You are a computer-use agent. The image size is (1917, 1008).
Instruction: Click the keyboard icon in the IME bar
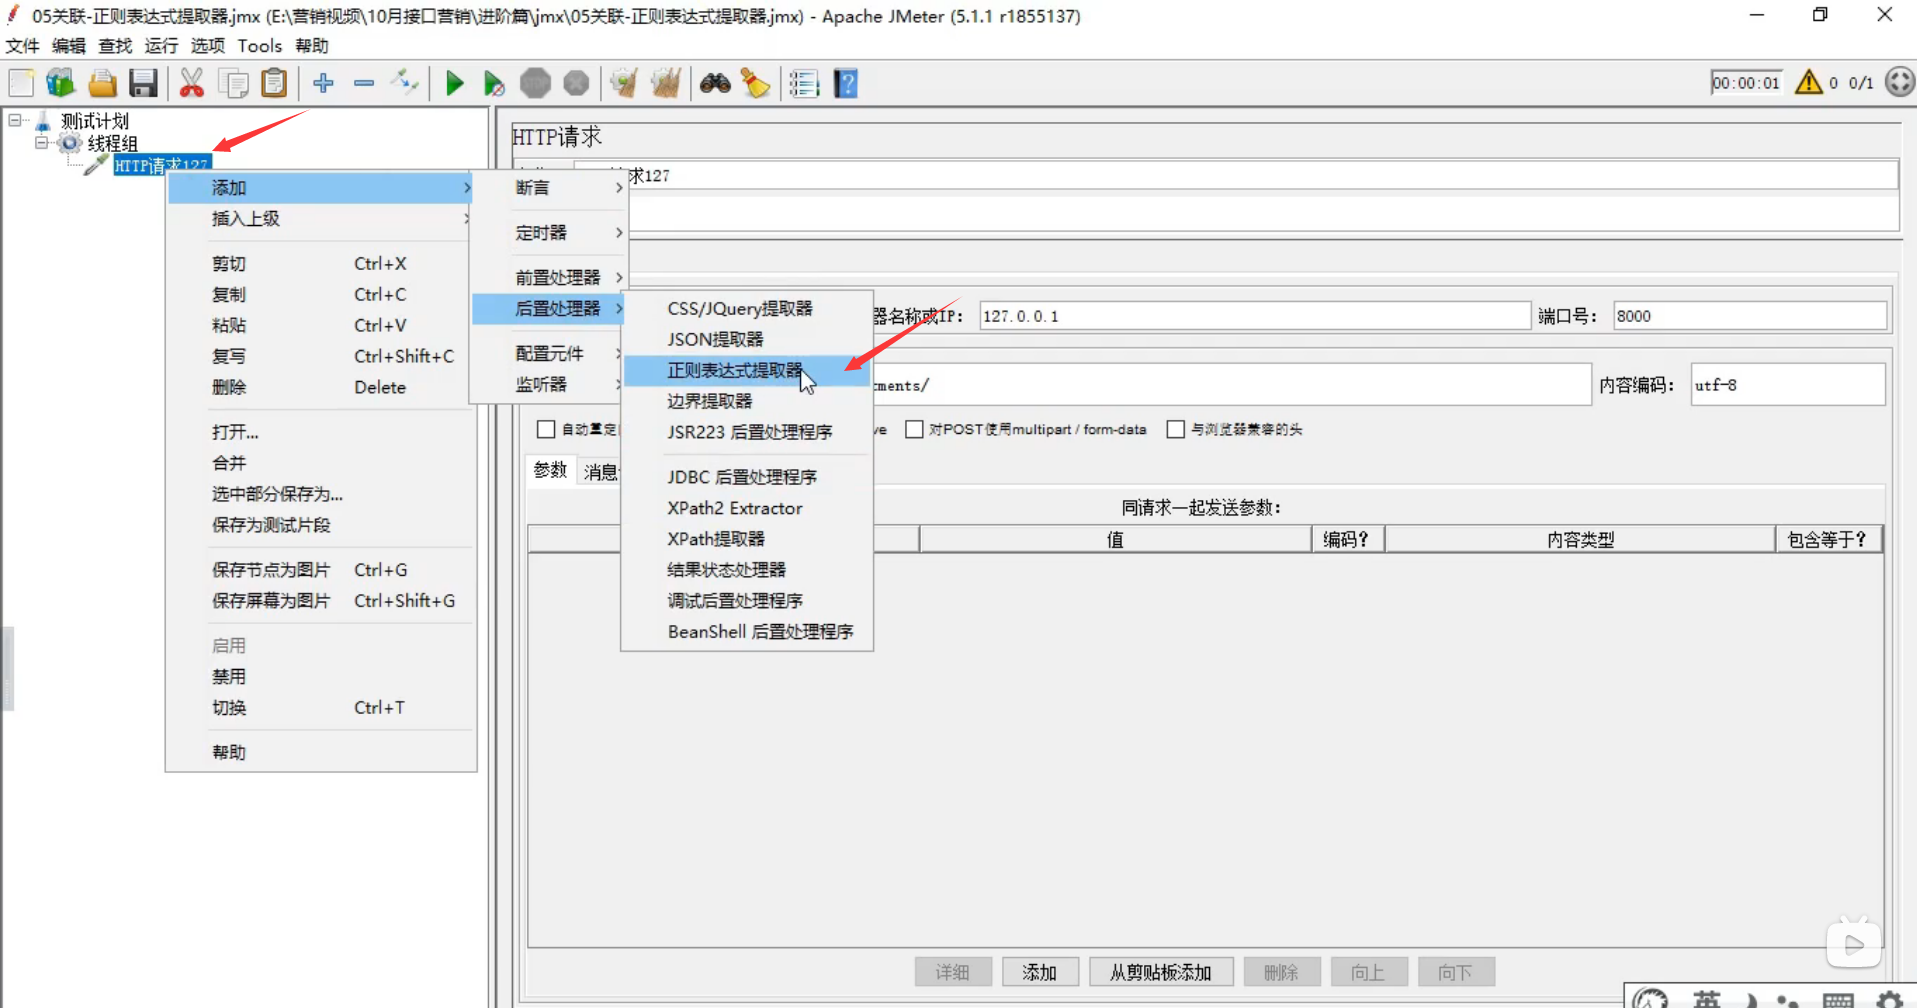pos(1838,999)
